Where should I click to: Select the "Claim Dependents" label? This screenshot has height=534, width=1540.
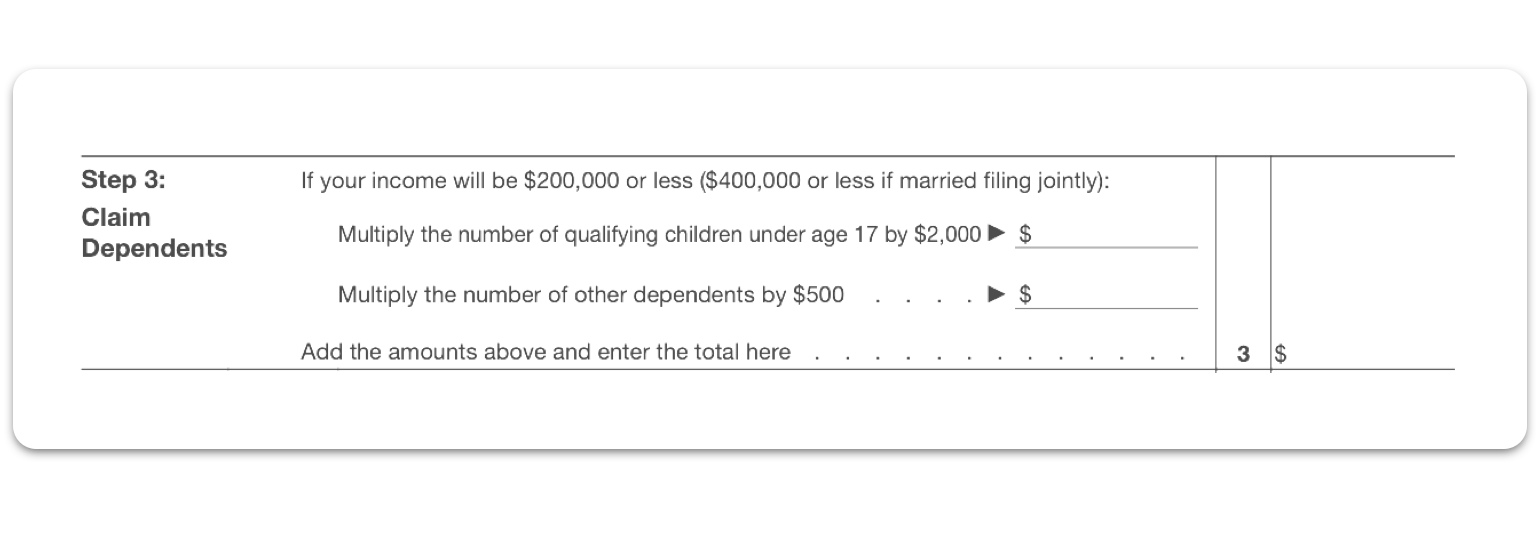[x=154, y=233]
